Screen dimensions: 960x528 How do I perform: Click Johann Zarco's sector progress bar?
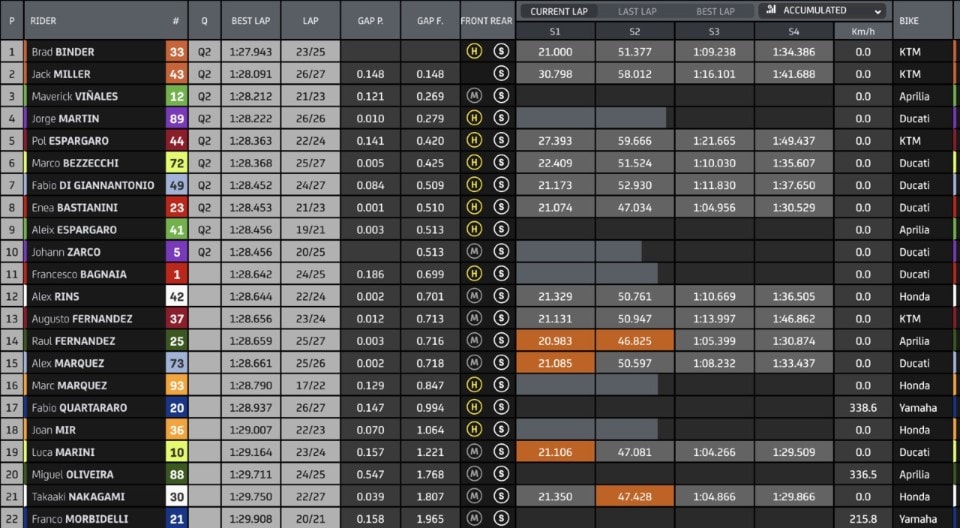click(x=579, y=252)
